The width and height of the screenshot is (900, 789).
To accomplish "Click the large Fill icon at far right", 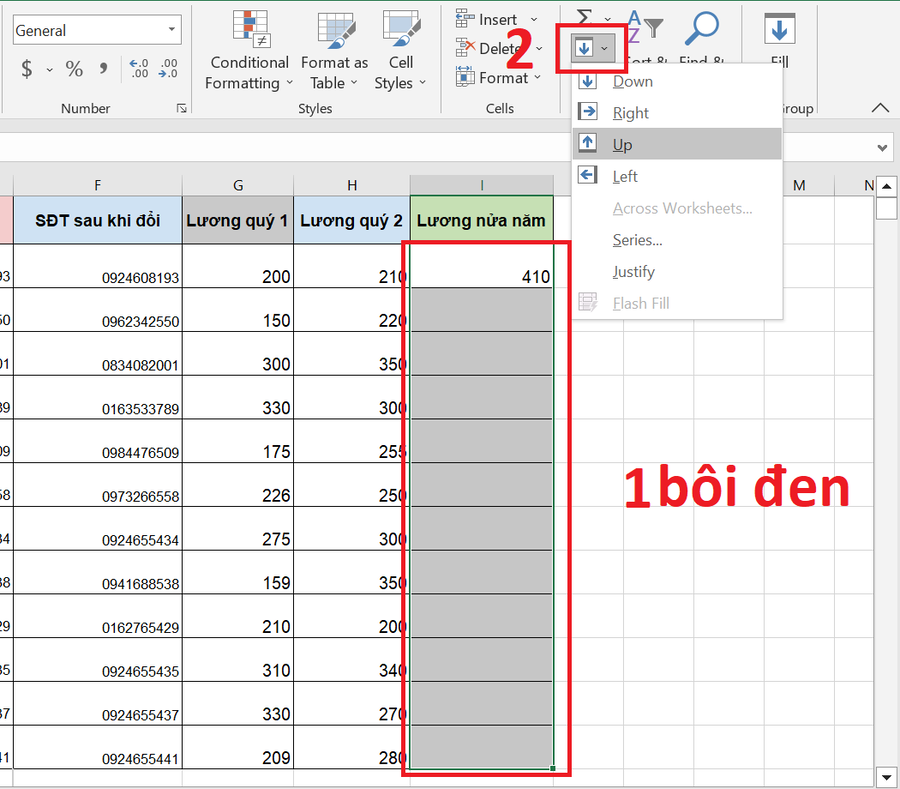I will coord(779,29).
